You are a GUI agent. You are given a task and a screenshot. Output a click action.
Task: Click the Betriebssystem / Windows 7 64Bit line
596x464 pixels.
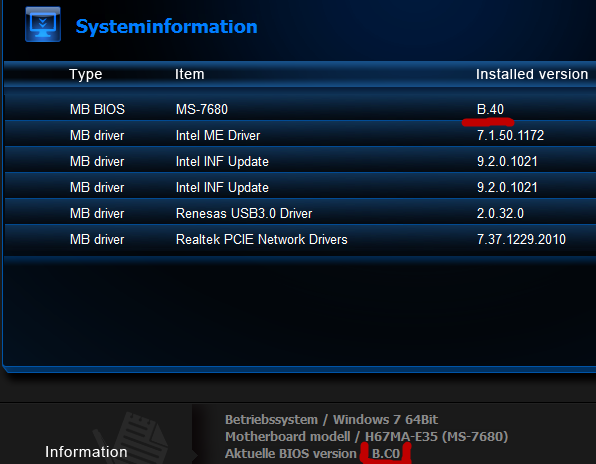(331, 420)
